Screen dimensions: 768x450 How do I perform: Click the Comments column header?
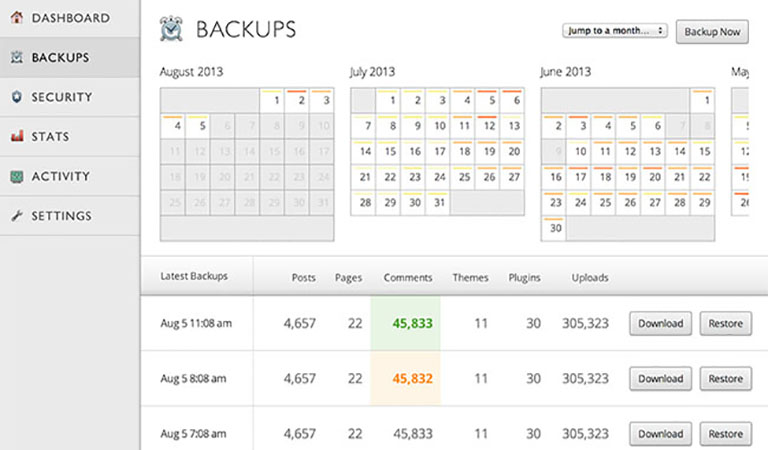tap(408, 278)
